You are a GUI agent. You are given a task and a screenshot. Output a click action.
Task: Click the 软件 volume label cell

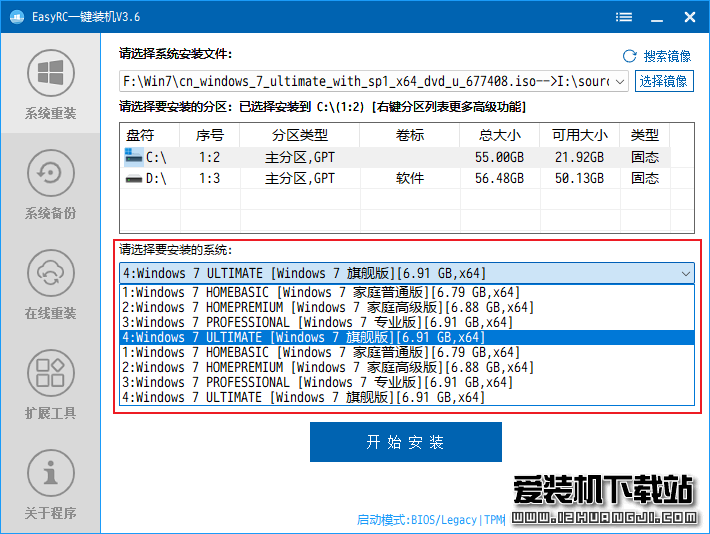(409, 178)
